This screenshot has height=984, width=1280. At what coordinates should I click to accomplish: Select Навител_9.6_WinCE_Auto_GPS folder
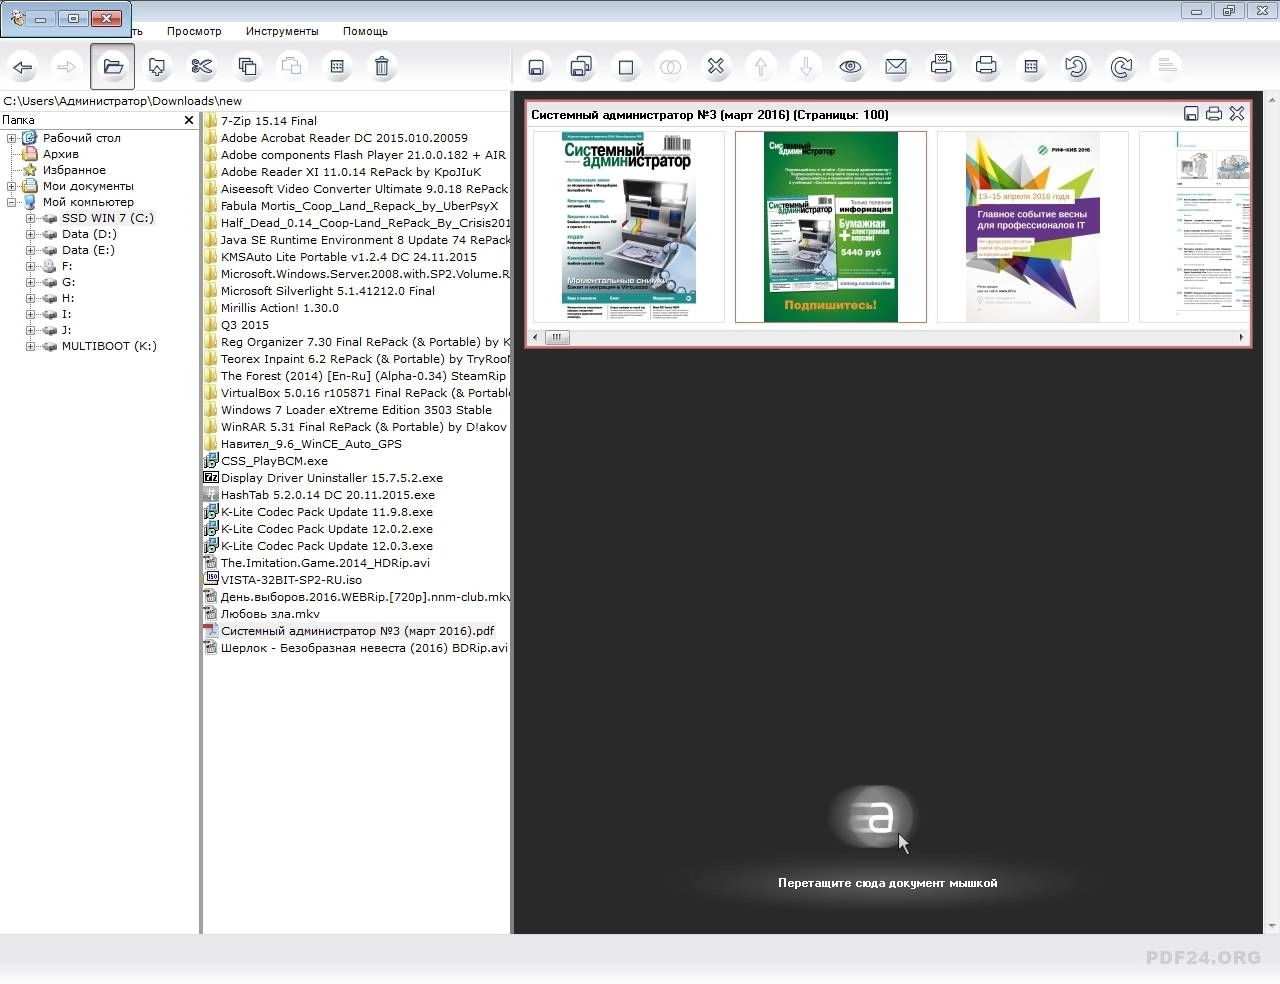[311, 444]
